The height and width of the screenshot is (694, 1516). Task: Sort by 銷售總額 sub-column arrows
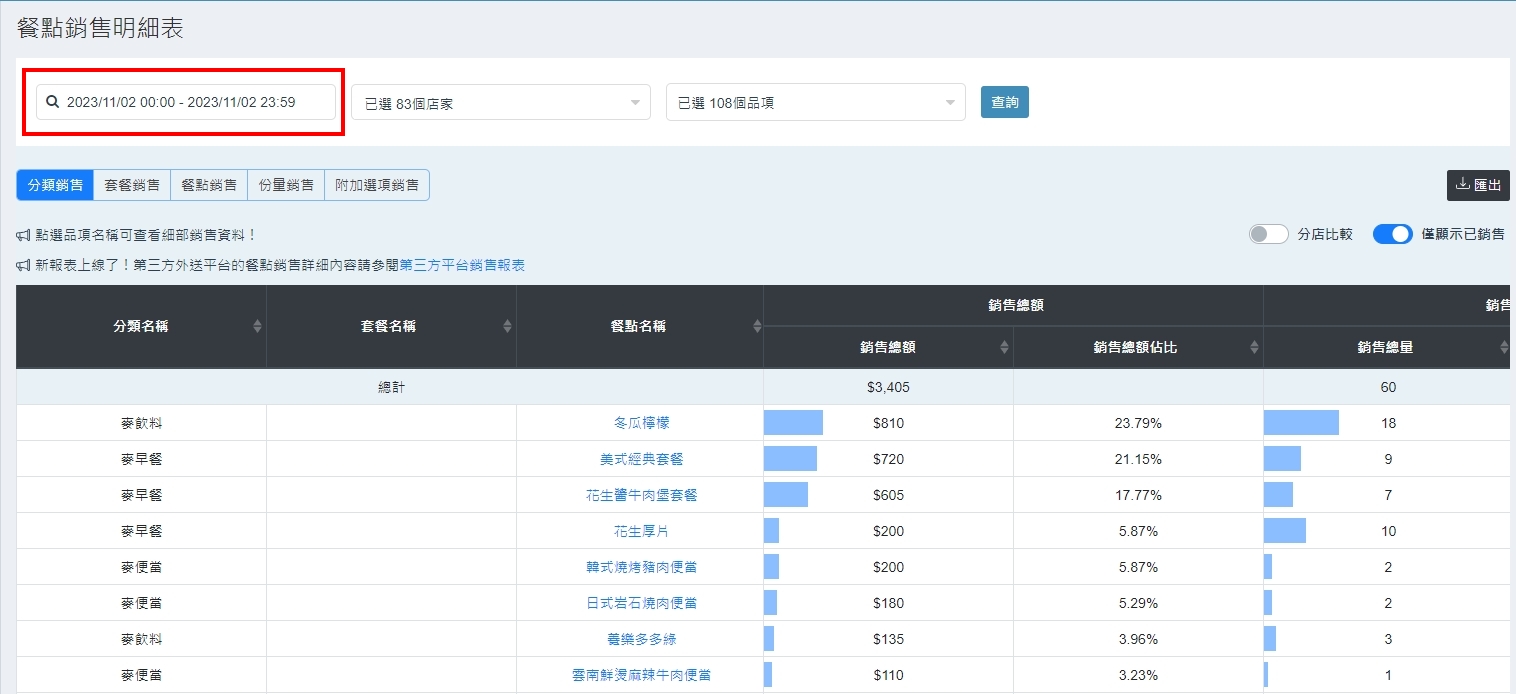(x=1004, y=348)
